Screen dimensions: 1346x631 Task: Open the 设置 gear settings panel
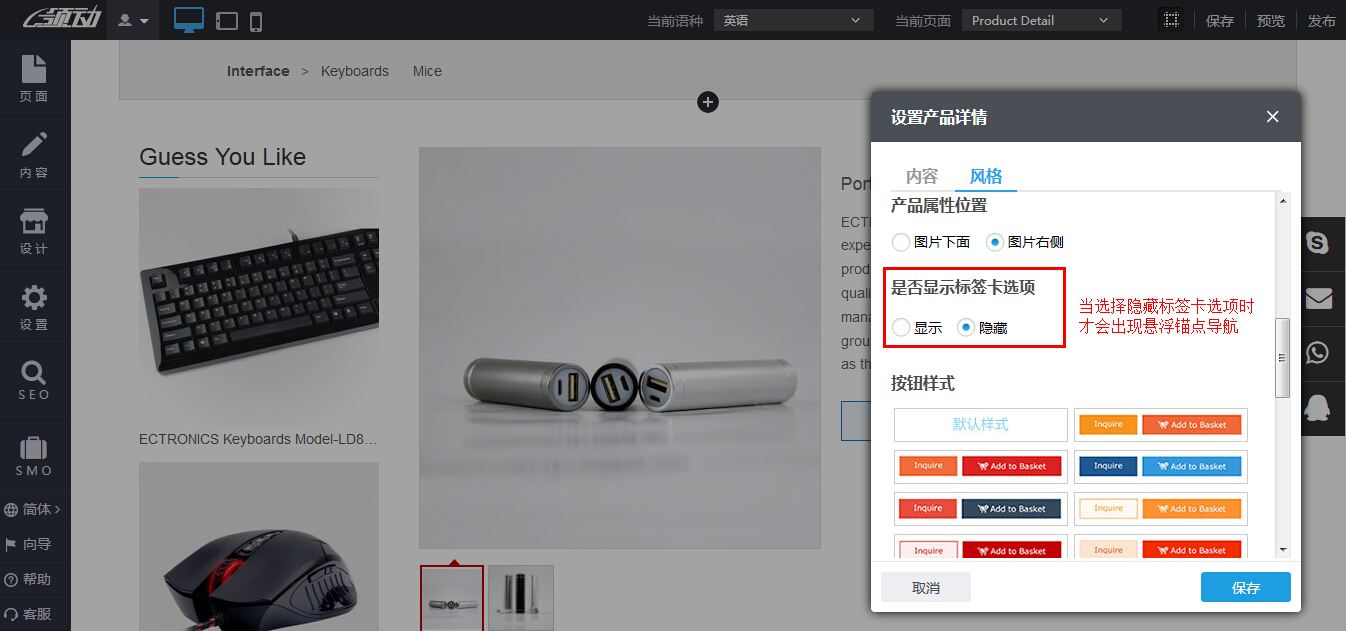click(x=34, y=306)
